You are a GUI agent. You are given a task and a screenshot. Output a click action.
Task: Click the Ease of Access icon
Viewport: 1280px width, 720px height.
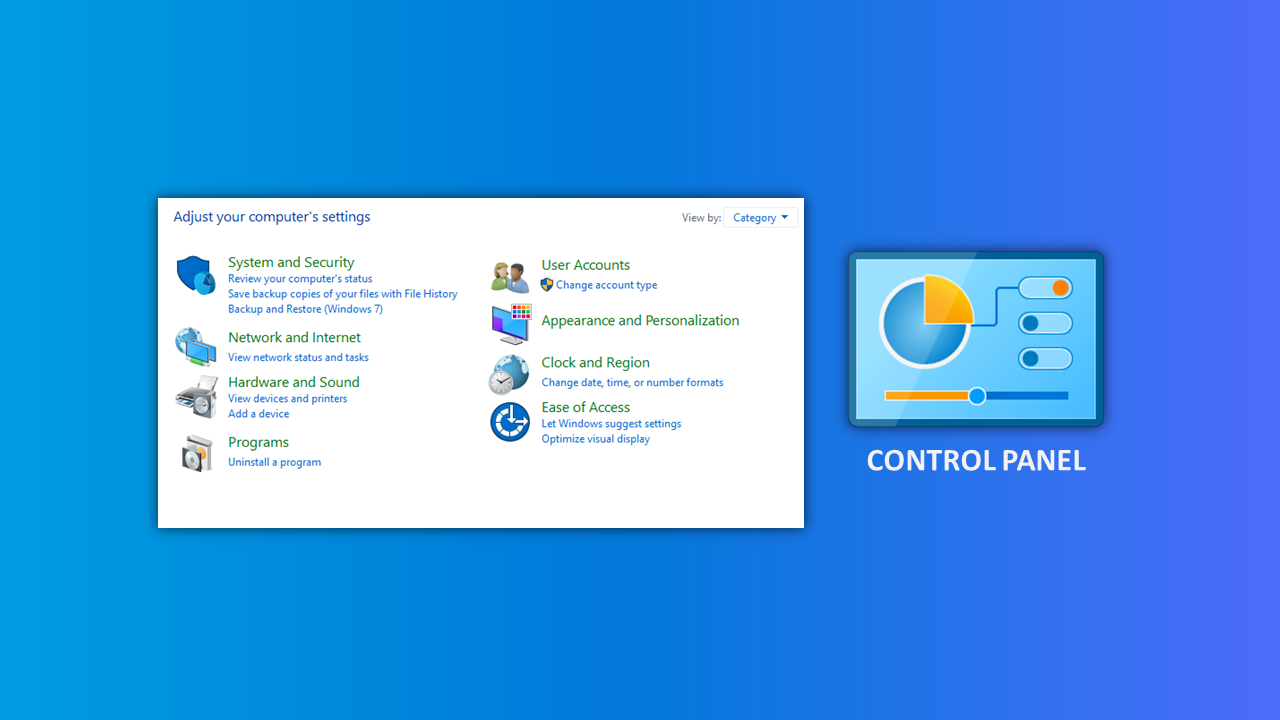point(510,422)
